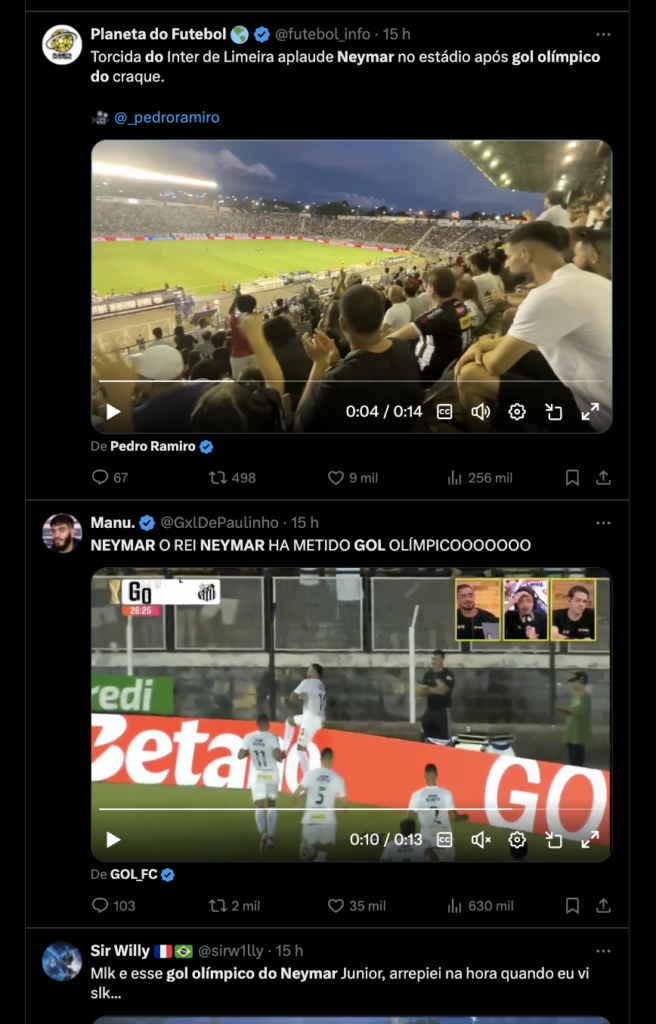View analytics showing 630 mil views
The height and width of the screenshot is (1024, 656).
tap(457, 906)
